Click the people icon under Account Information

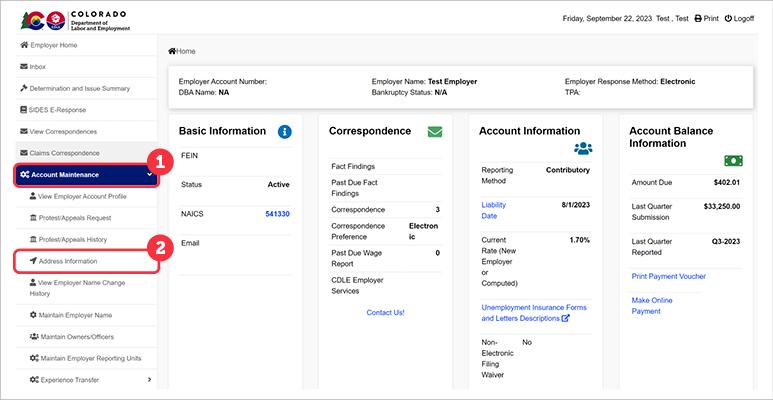[x=584, y=148]
